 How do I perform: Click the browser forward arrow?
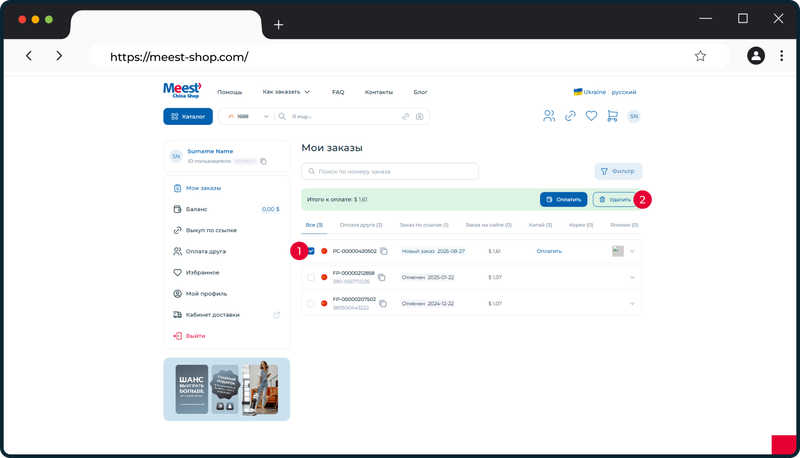(x=59, y=56)
